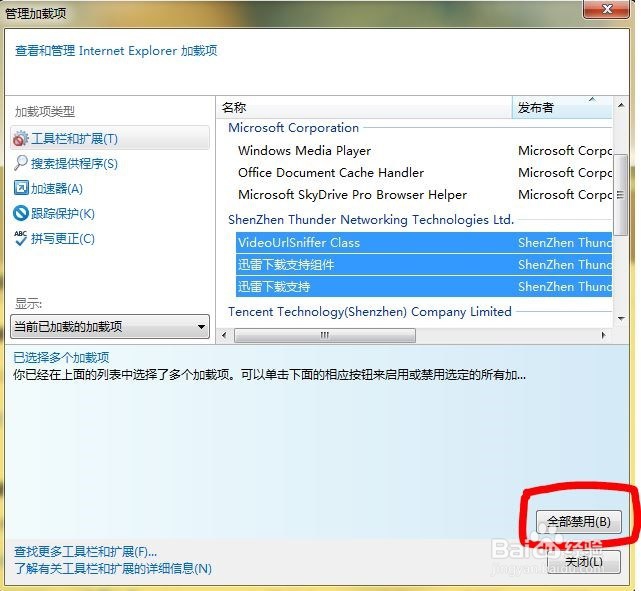Select Microsoft SkyDrive Pro Browser Helper
Image resolution: width=641 pixels, height=591 pixels.
click(424, 195)
